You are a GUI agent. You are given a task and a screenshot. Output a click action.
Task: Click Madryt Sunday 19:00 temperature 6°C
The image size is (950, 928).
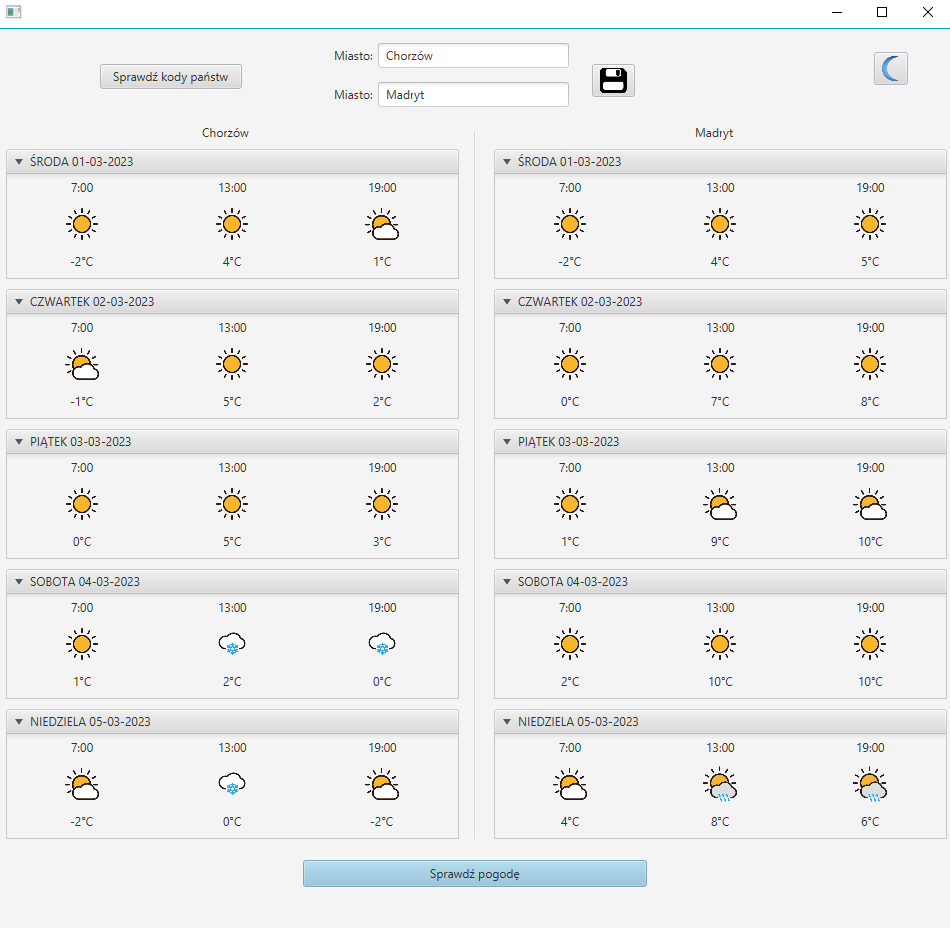870,821
